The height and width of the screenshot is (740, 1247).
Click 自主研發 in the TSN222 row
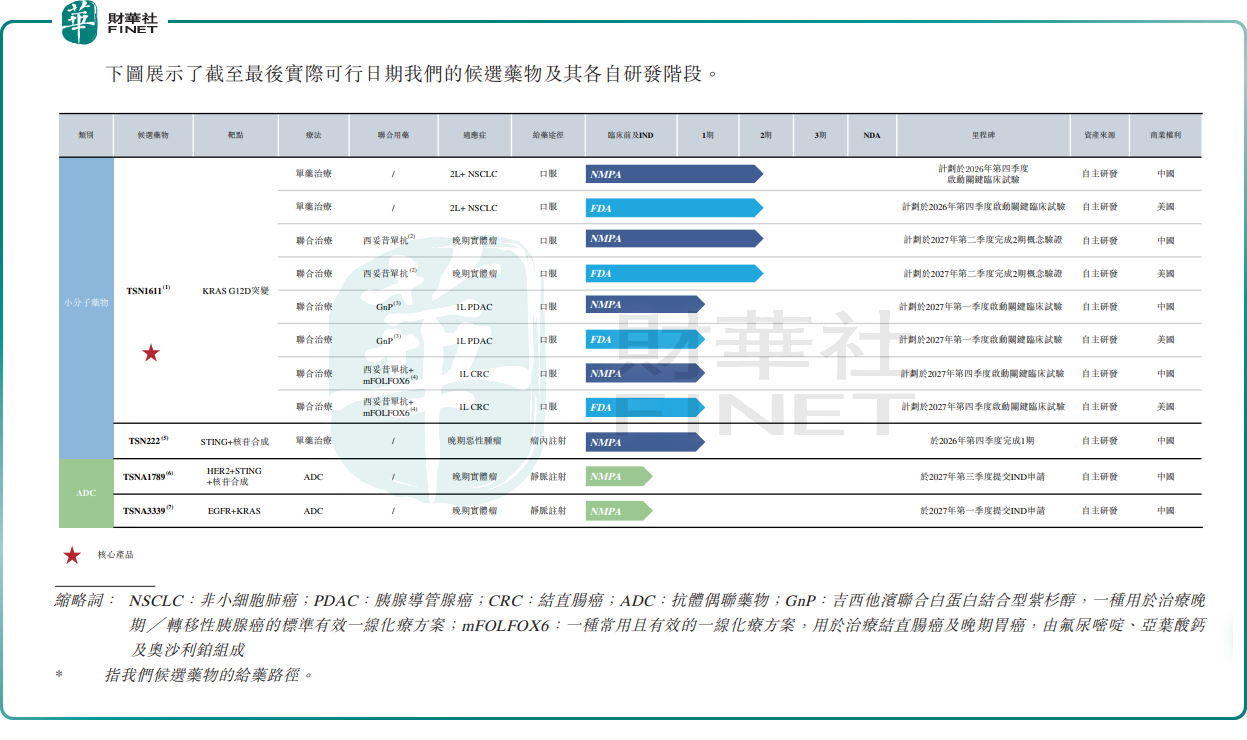point(1100,440)
